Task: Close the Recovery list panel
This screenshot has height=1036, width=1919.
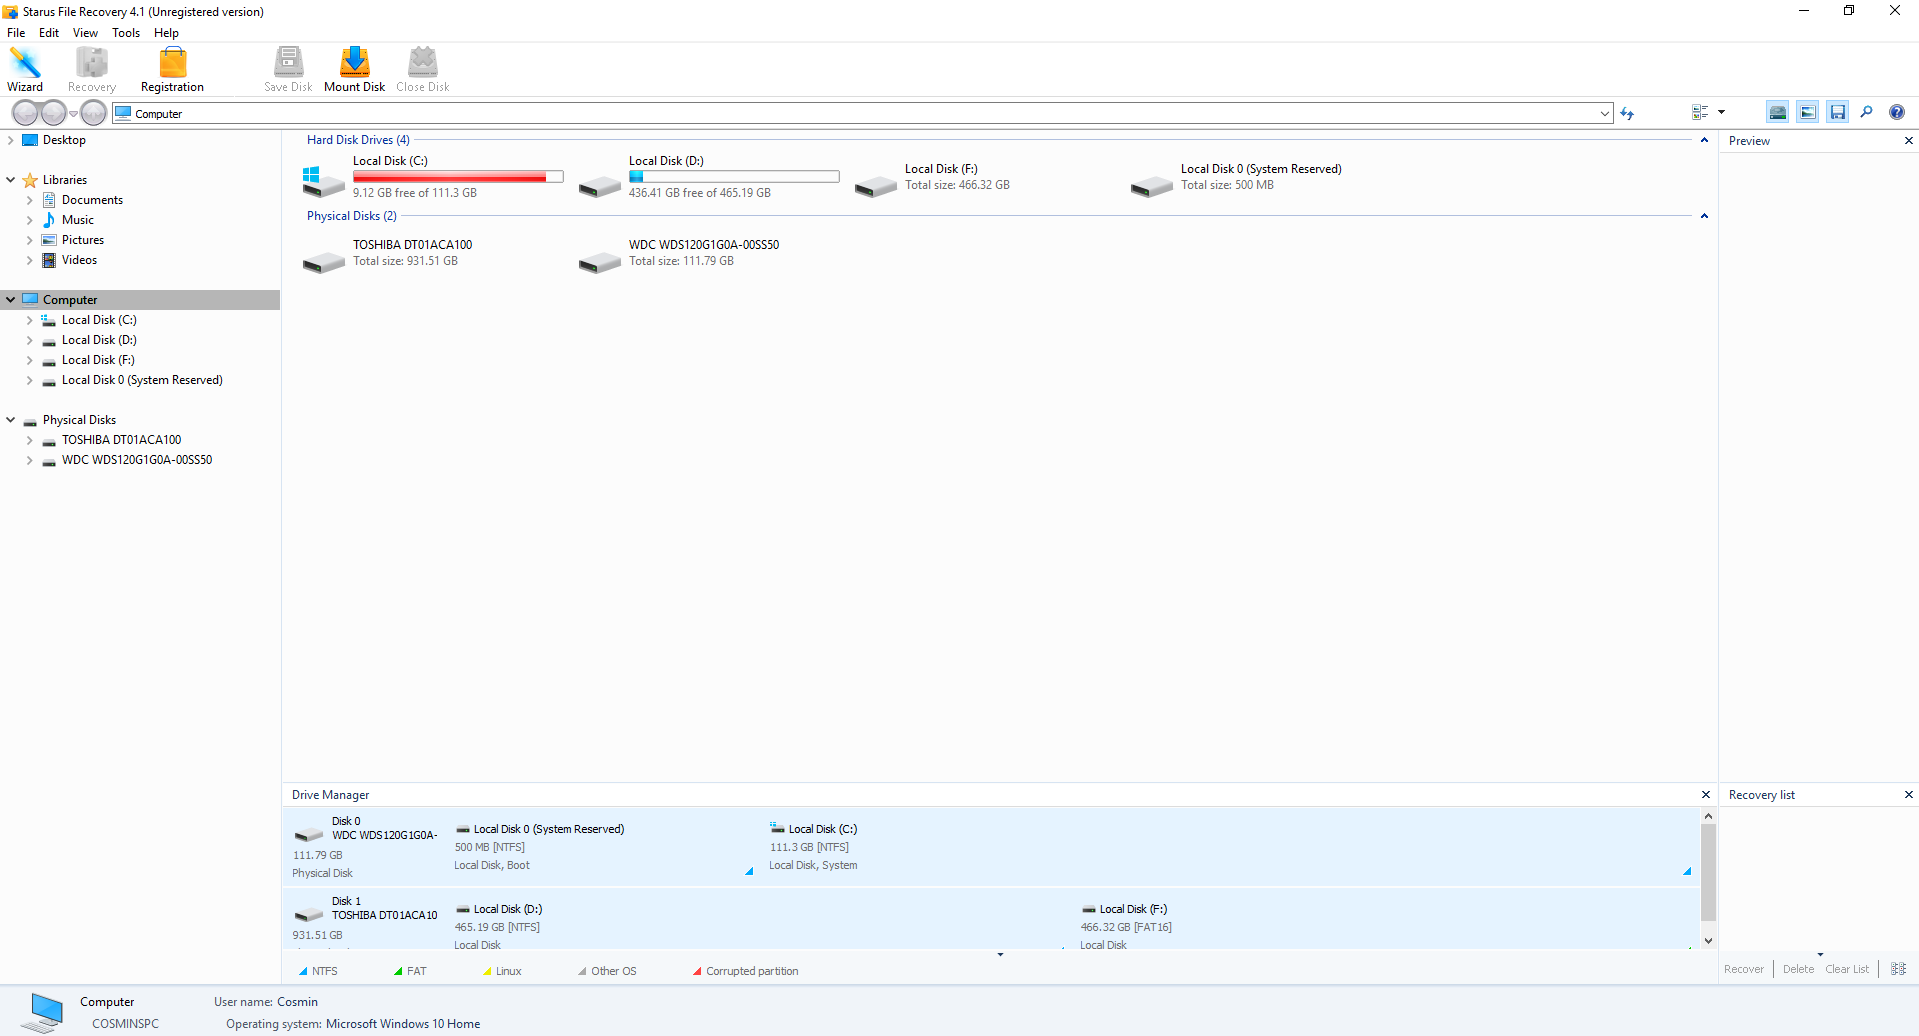Action: [x=1908, y=795]
